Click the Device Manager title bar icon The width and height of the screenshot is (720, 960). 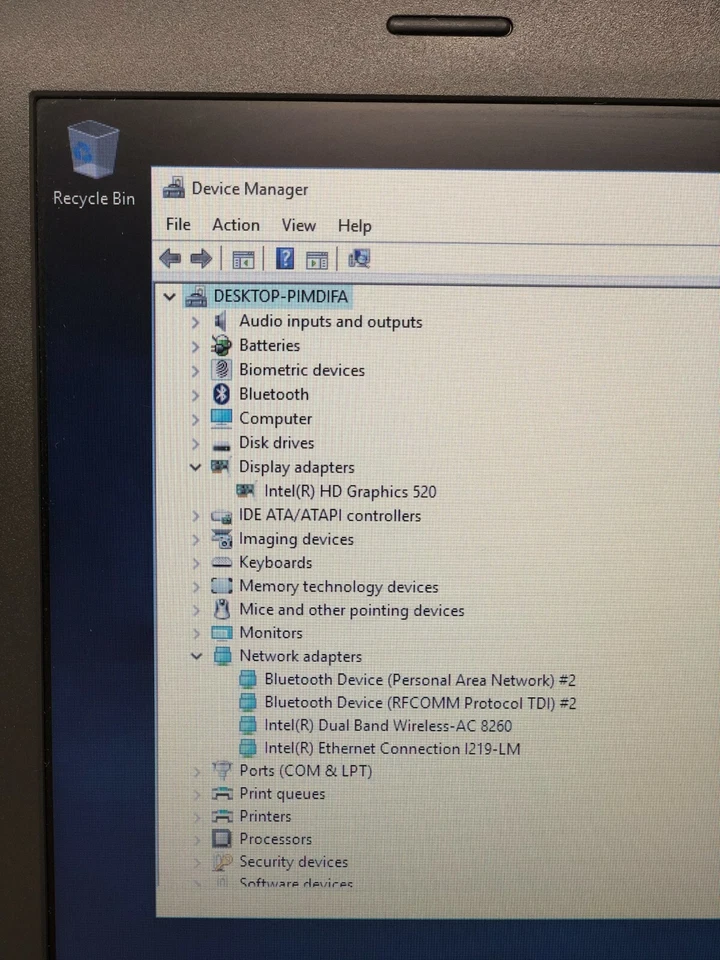click(173, 188)
